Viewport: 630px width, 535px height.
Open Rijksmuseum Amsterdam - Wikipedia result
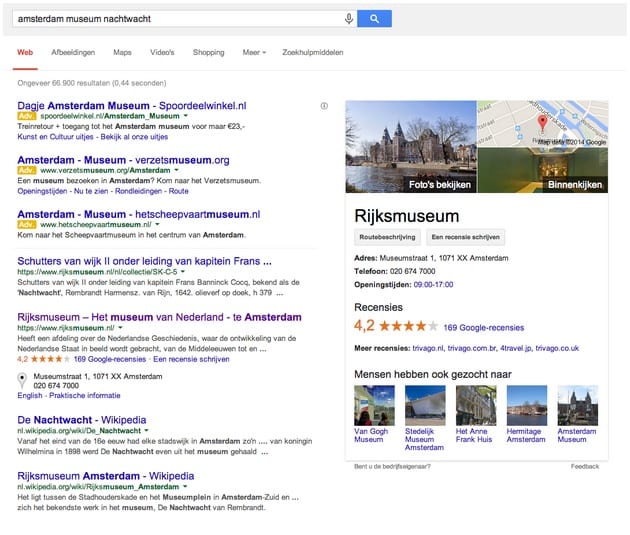[106, 476]
